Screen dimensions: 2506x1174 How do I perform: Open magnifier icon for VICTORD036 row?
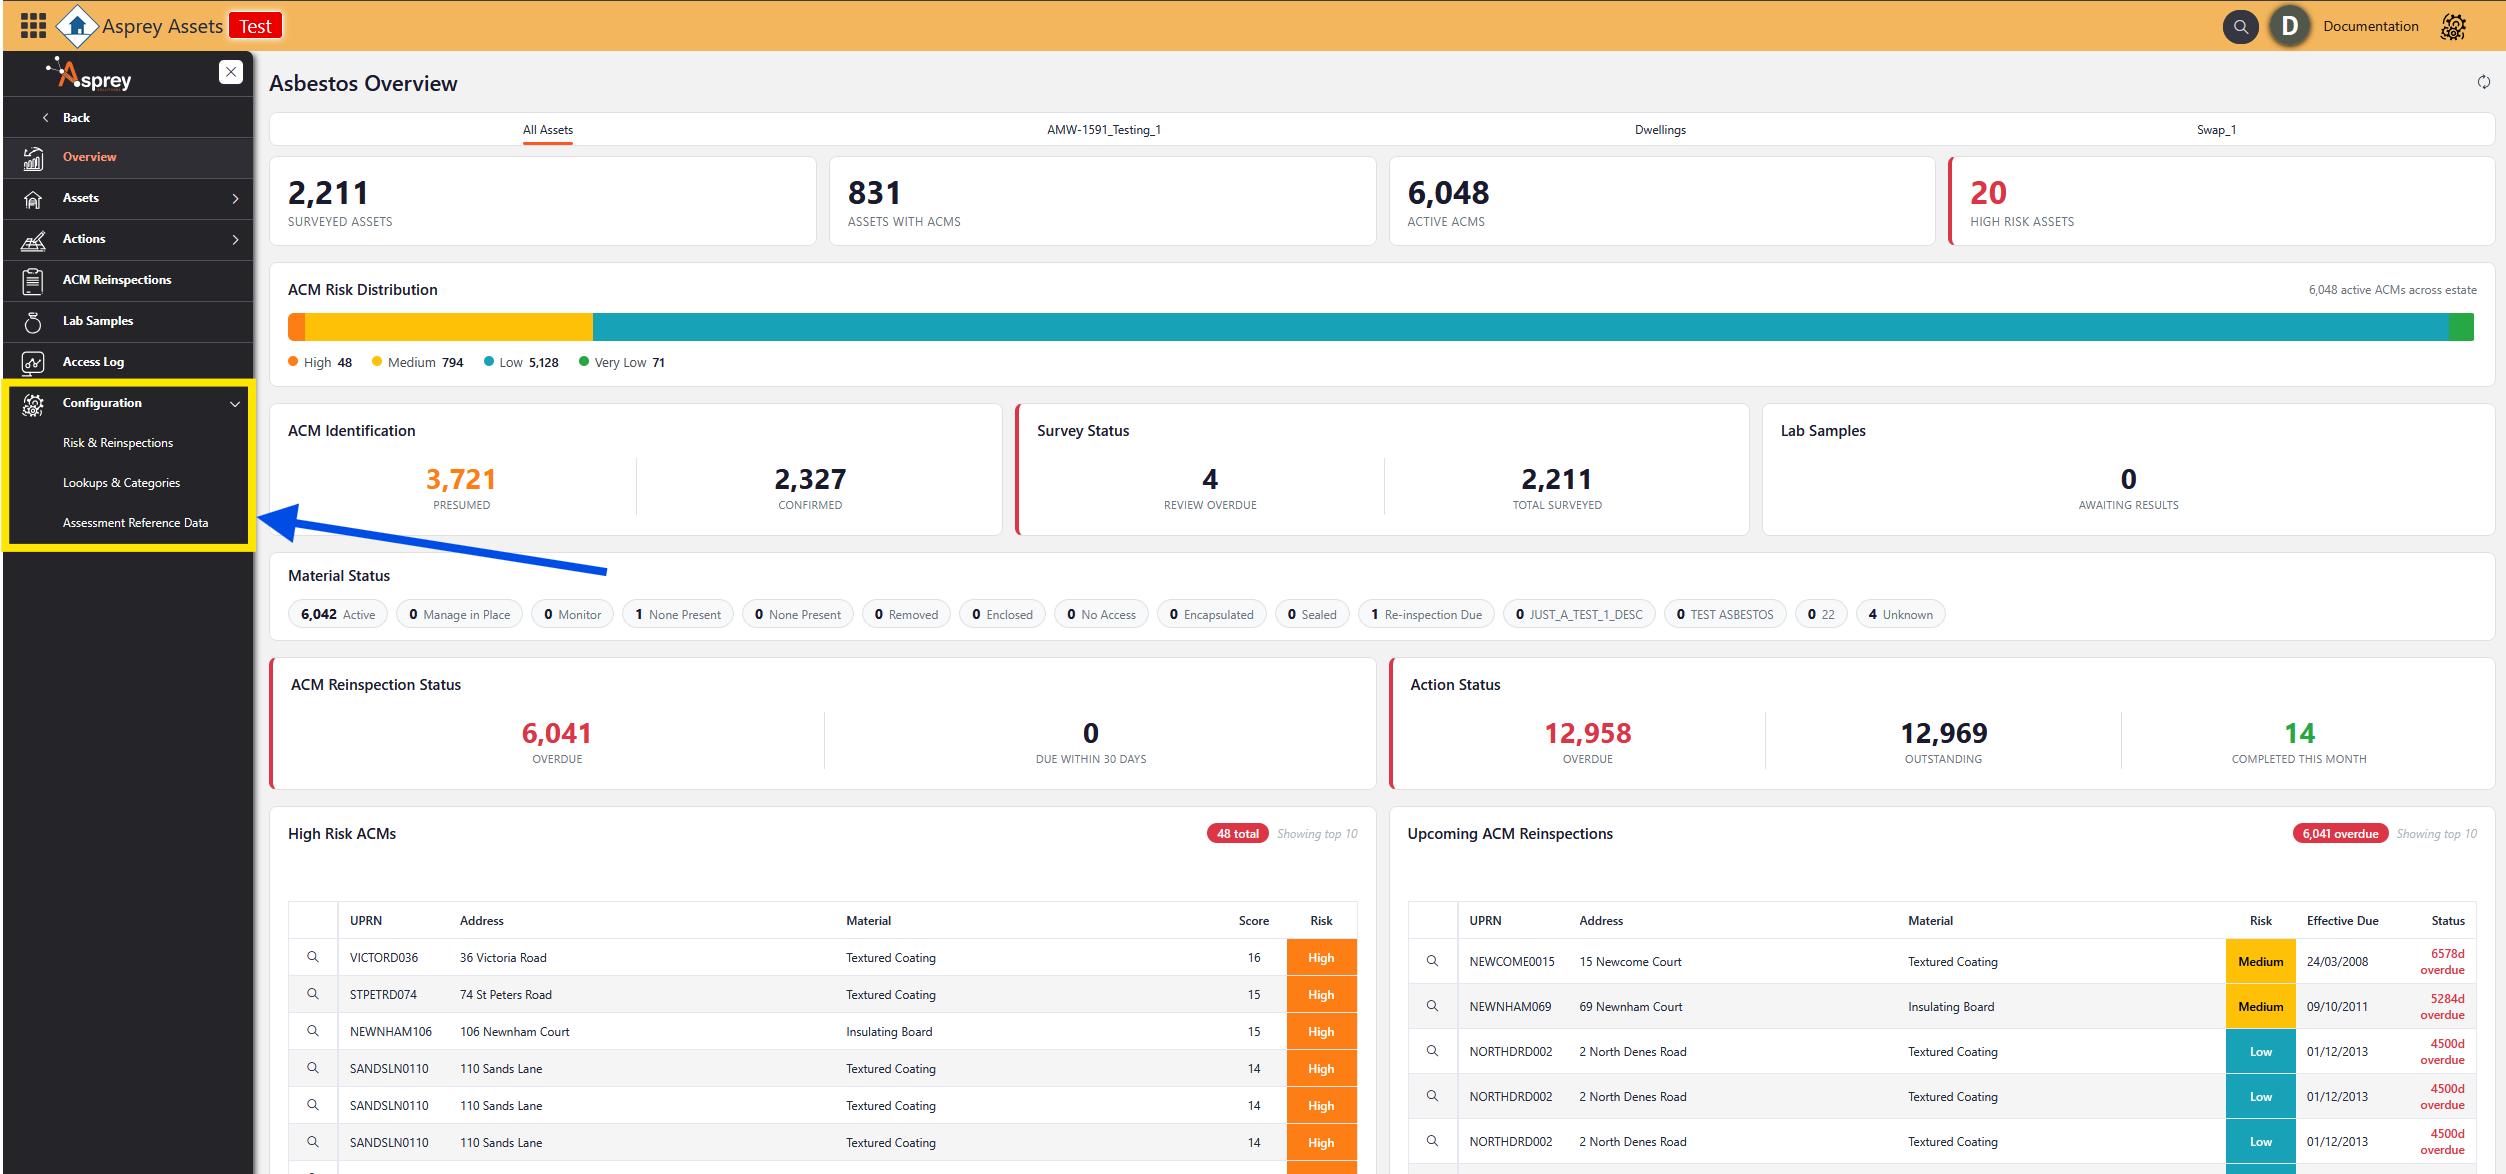click(x=313, y=957)
